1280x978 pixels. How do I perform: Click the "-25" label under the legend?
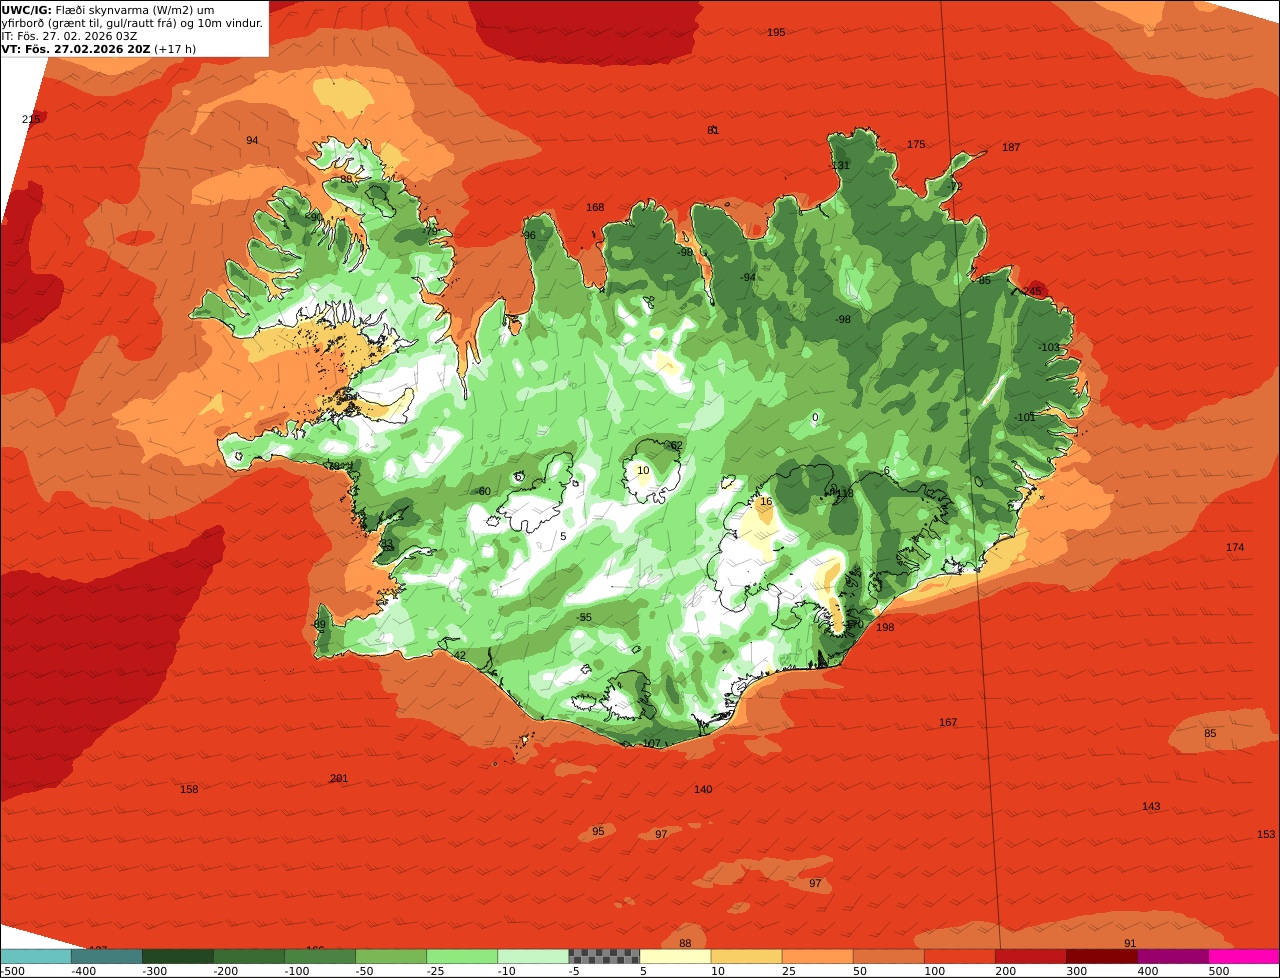coord(436,971)
